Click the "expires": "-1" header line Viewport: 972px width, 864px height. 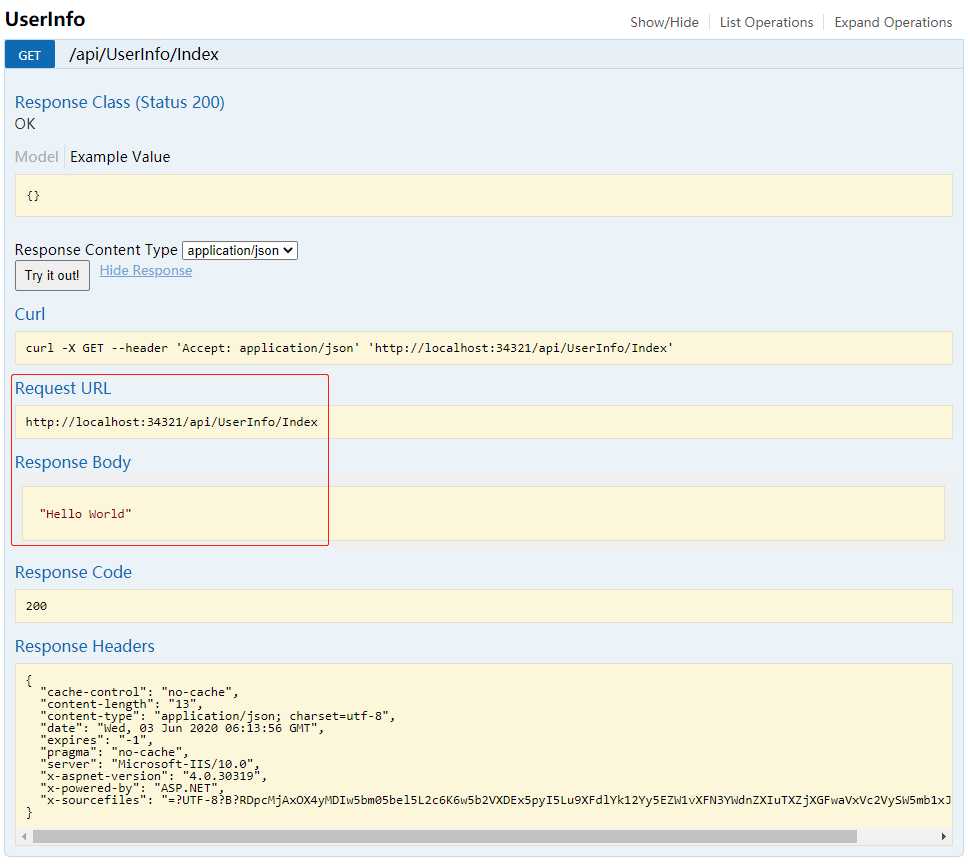pyautogui.click(x=96, y=741)
